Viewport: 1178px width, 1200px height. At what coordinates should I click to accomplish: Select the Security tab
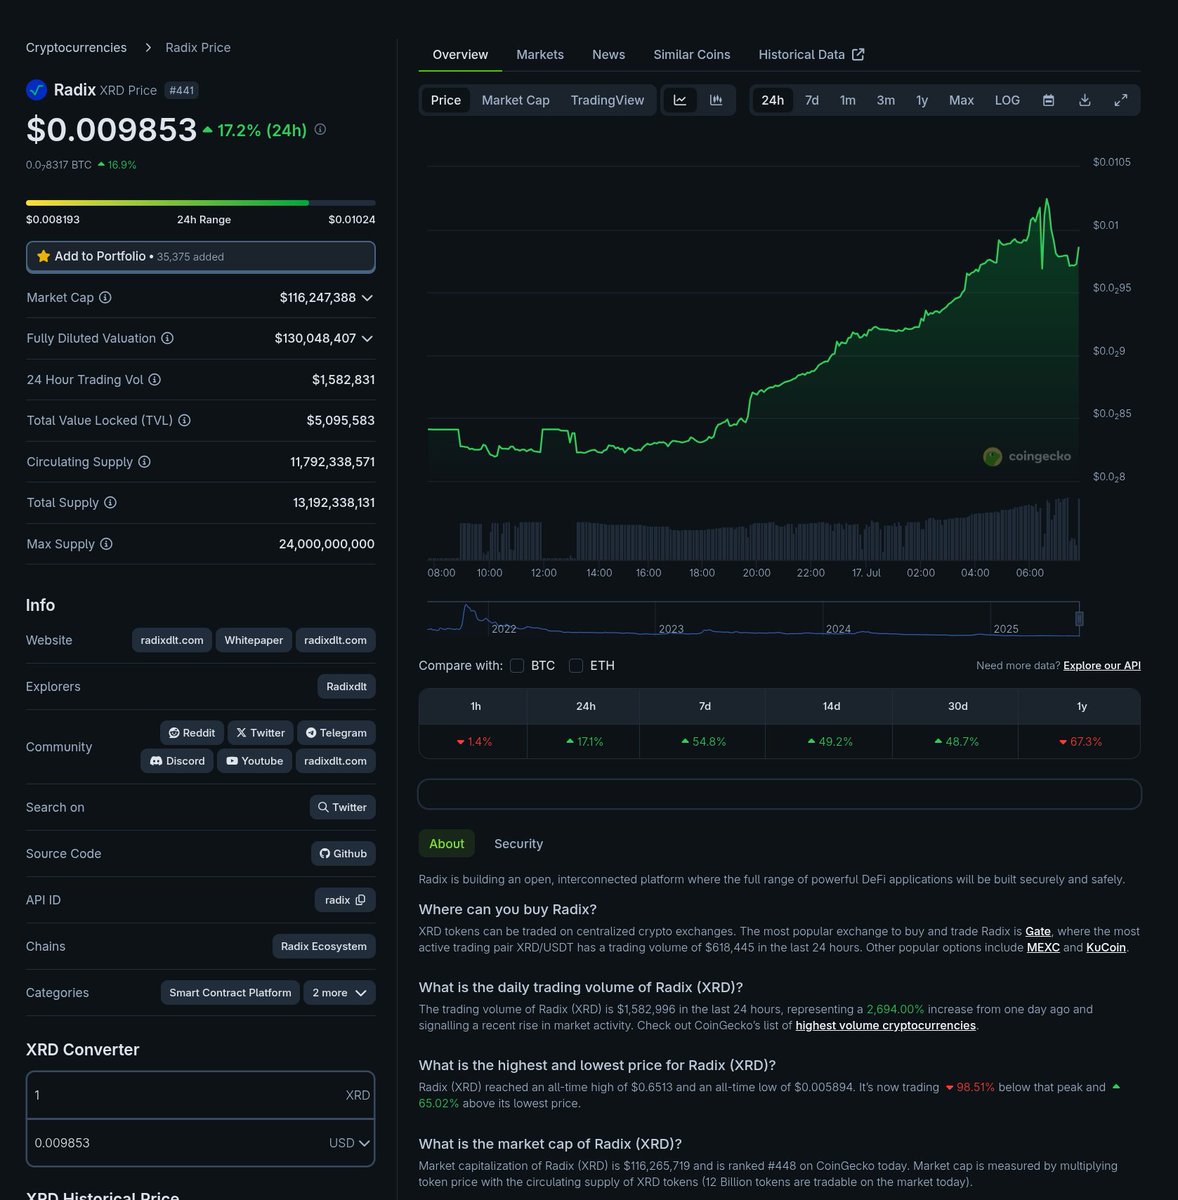click(x=518, y=843)
